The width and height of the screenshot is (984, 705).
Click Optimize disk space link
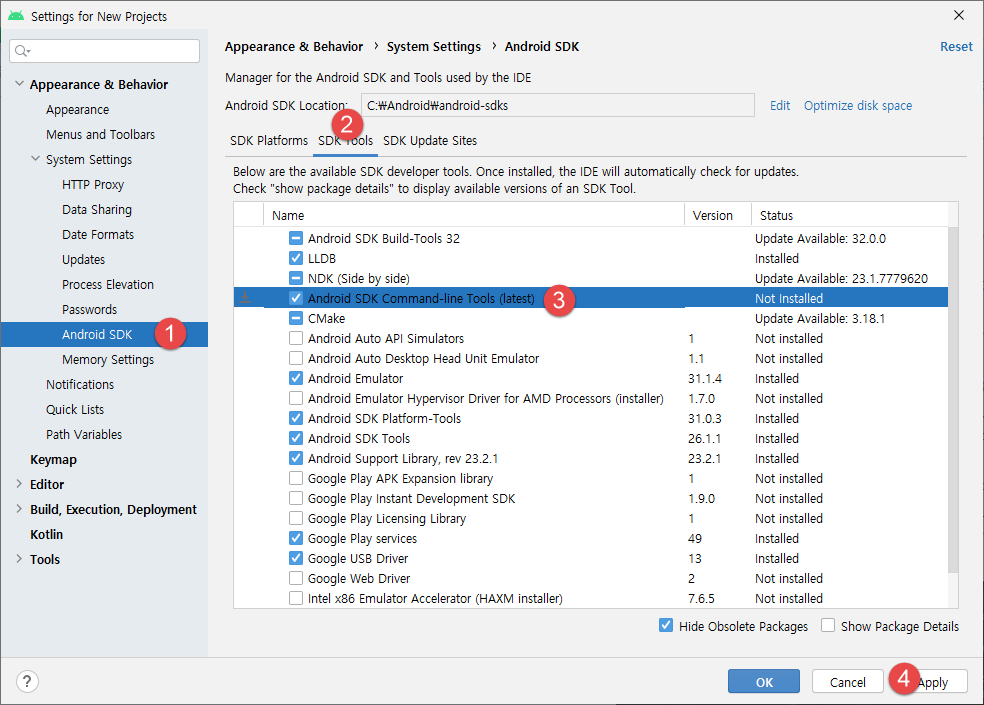[858, 105]
